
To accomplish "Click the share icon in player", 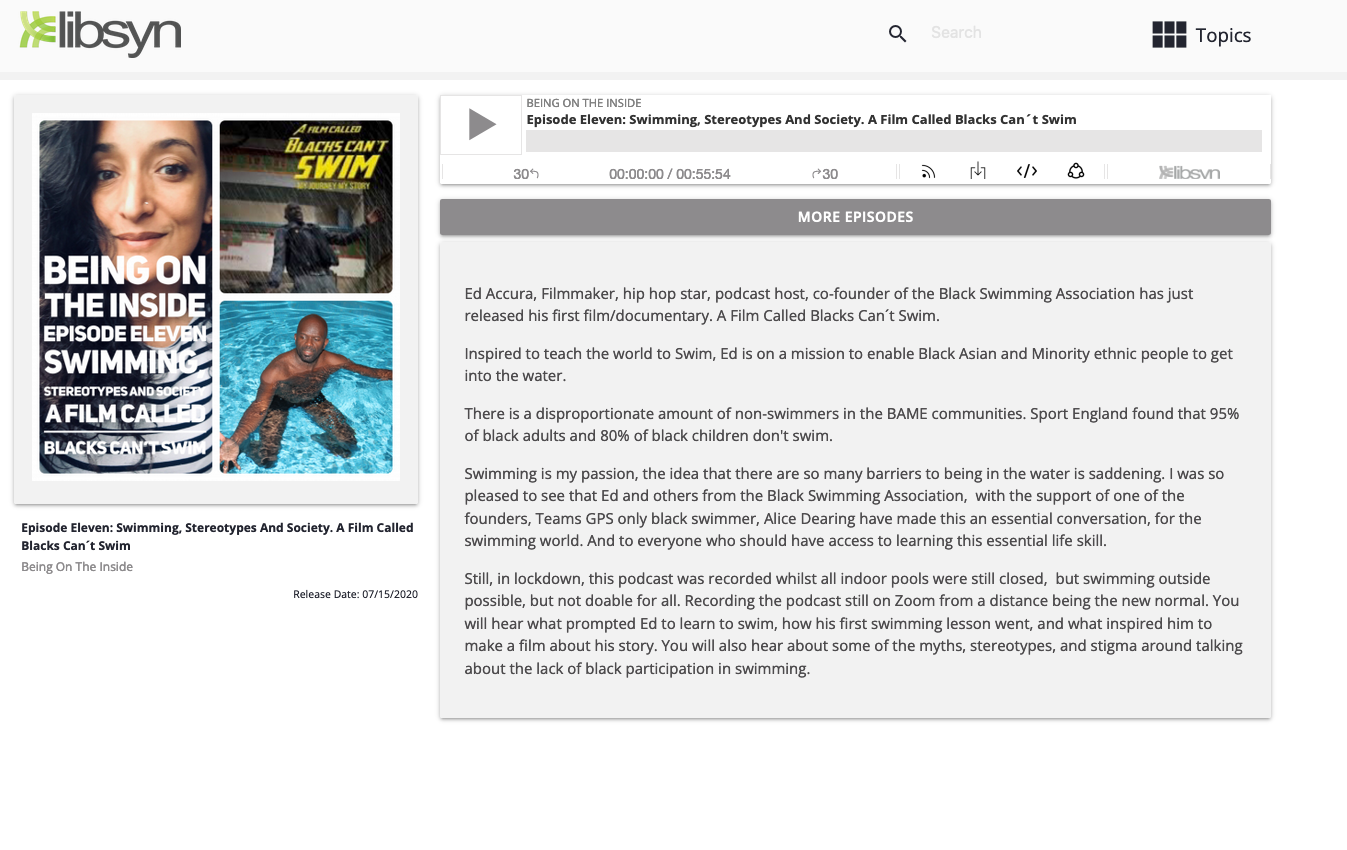I will point(1076,172).
